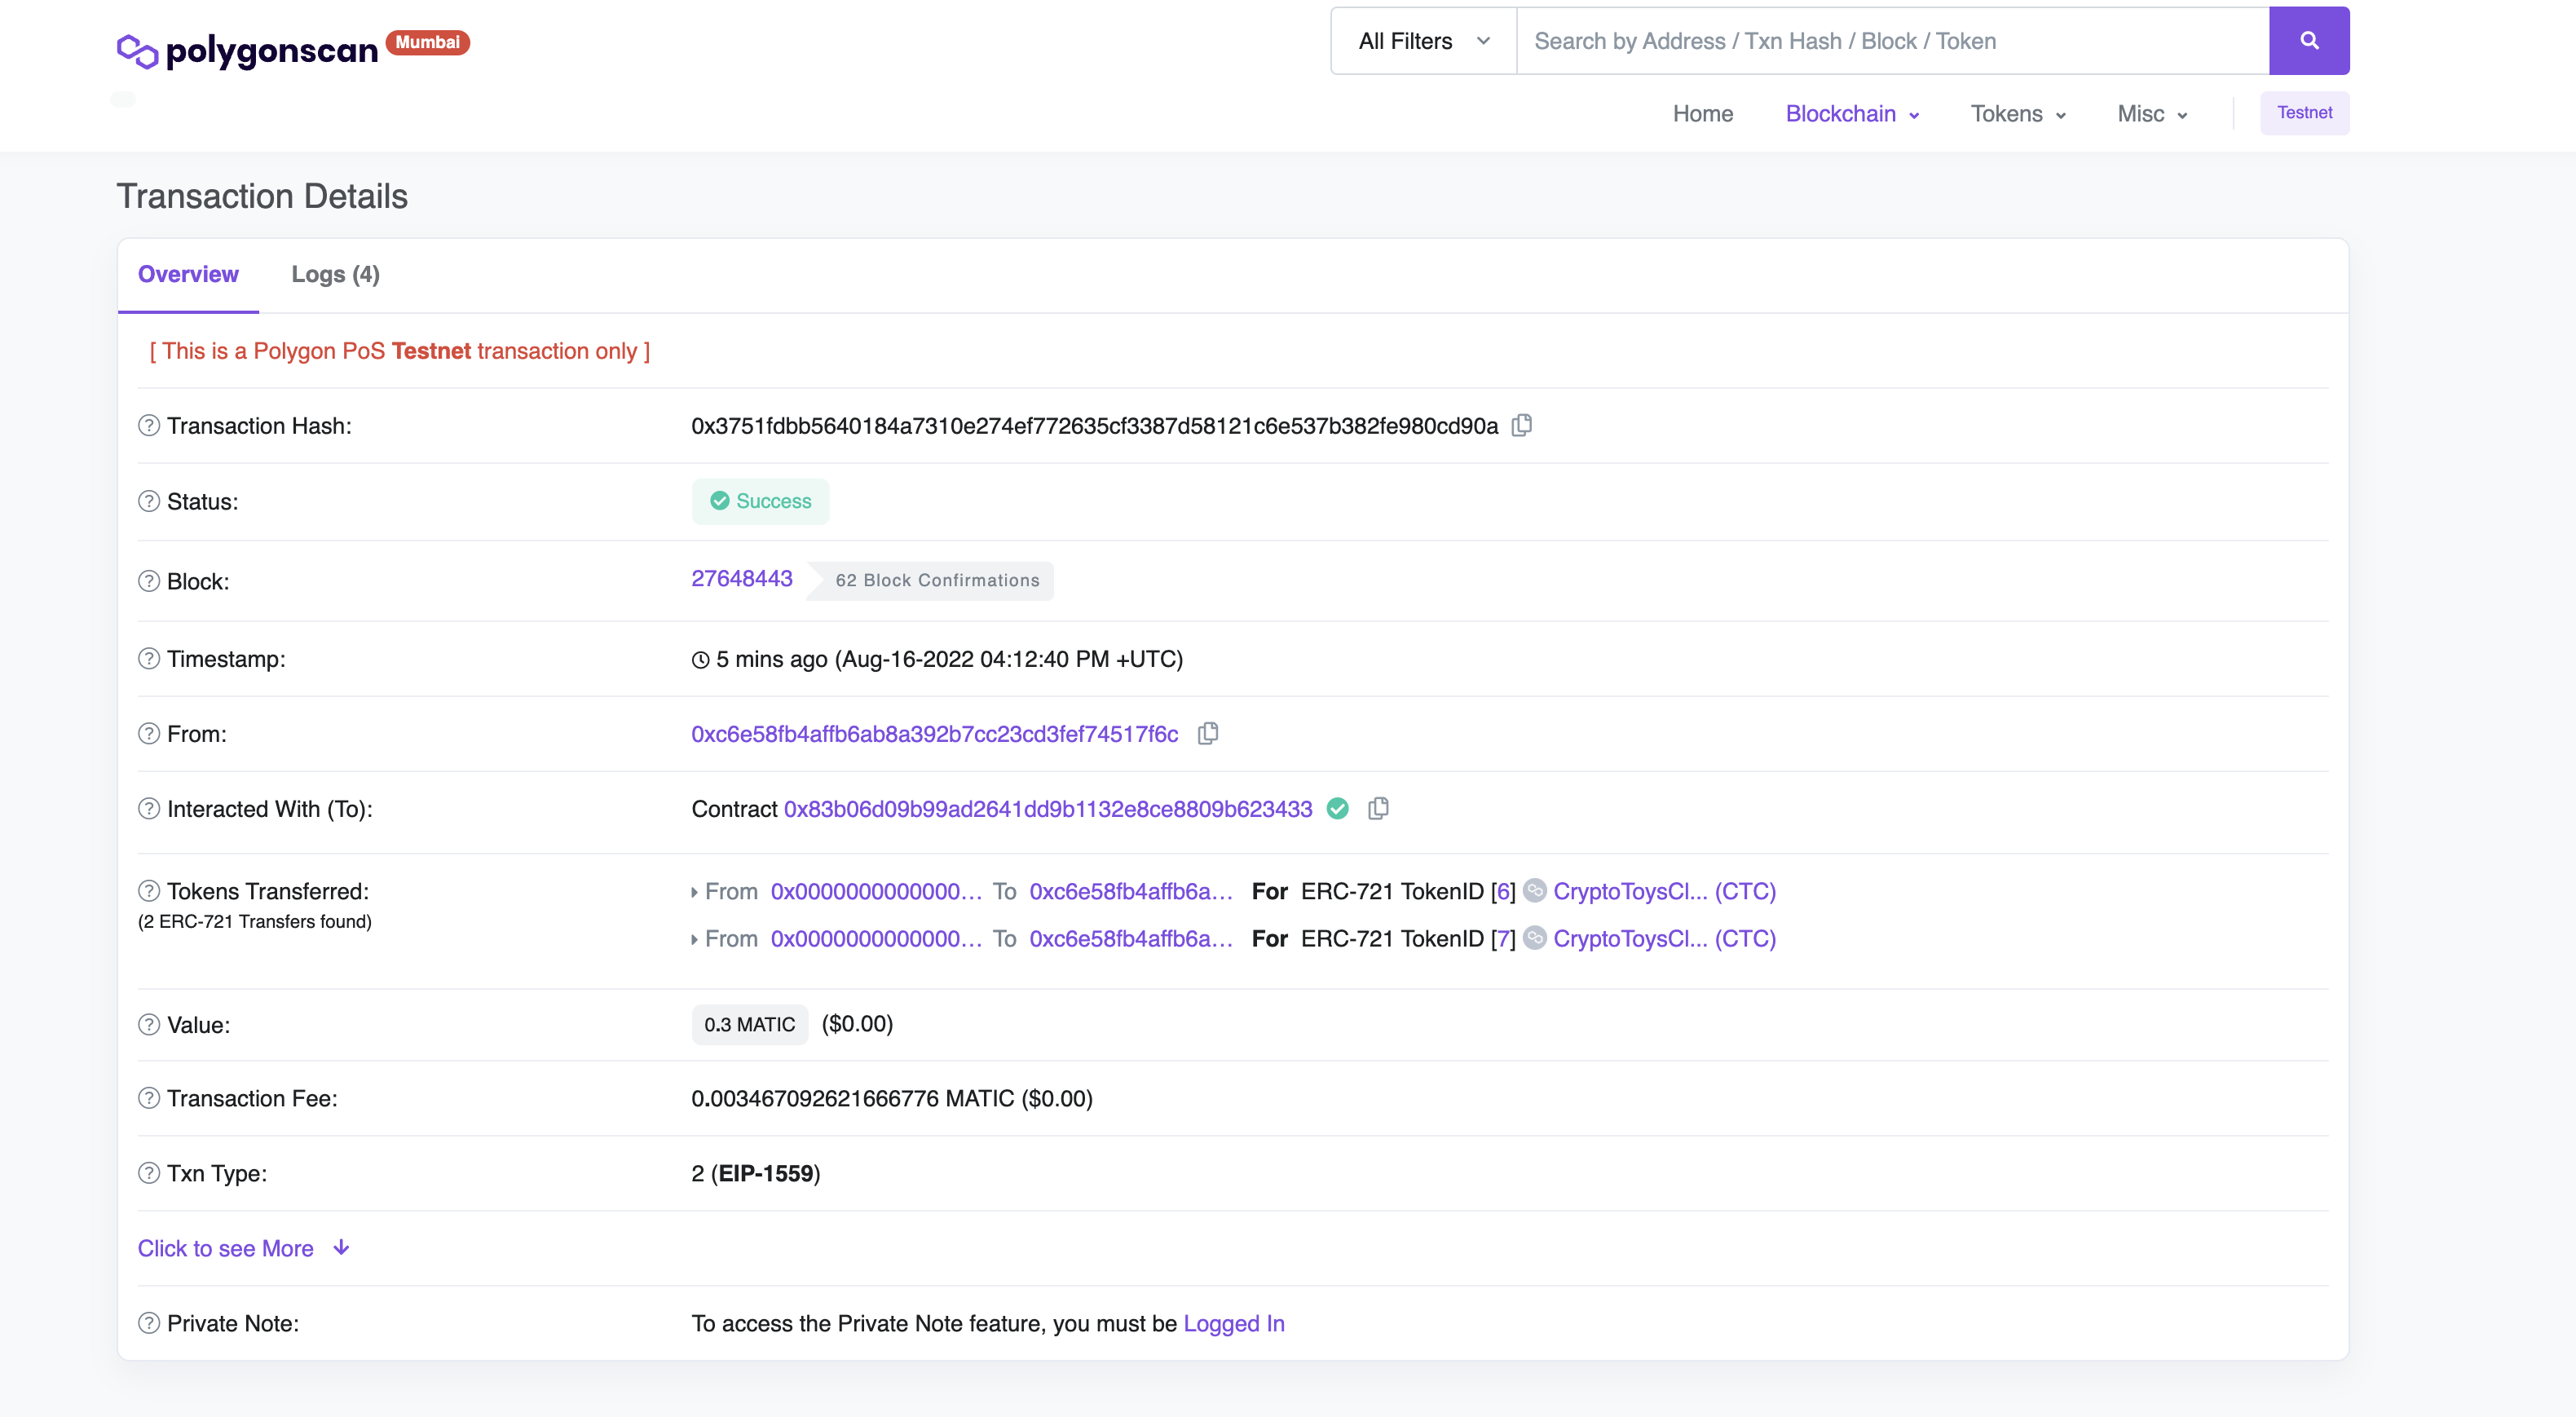Image resolution: width=2576 pixels, height=1417 pixels.
Task: Click the Testnet button
Action: [x=2304, y=113]
